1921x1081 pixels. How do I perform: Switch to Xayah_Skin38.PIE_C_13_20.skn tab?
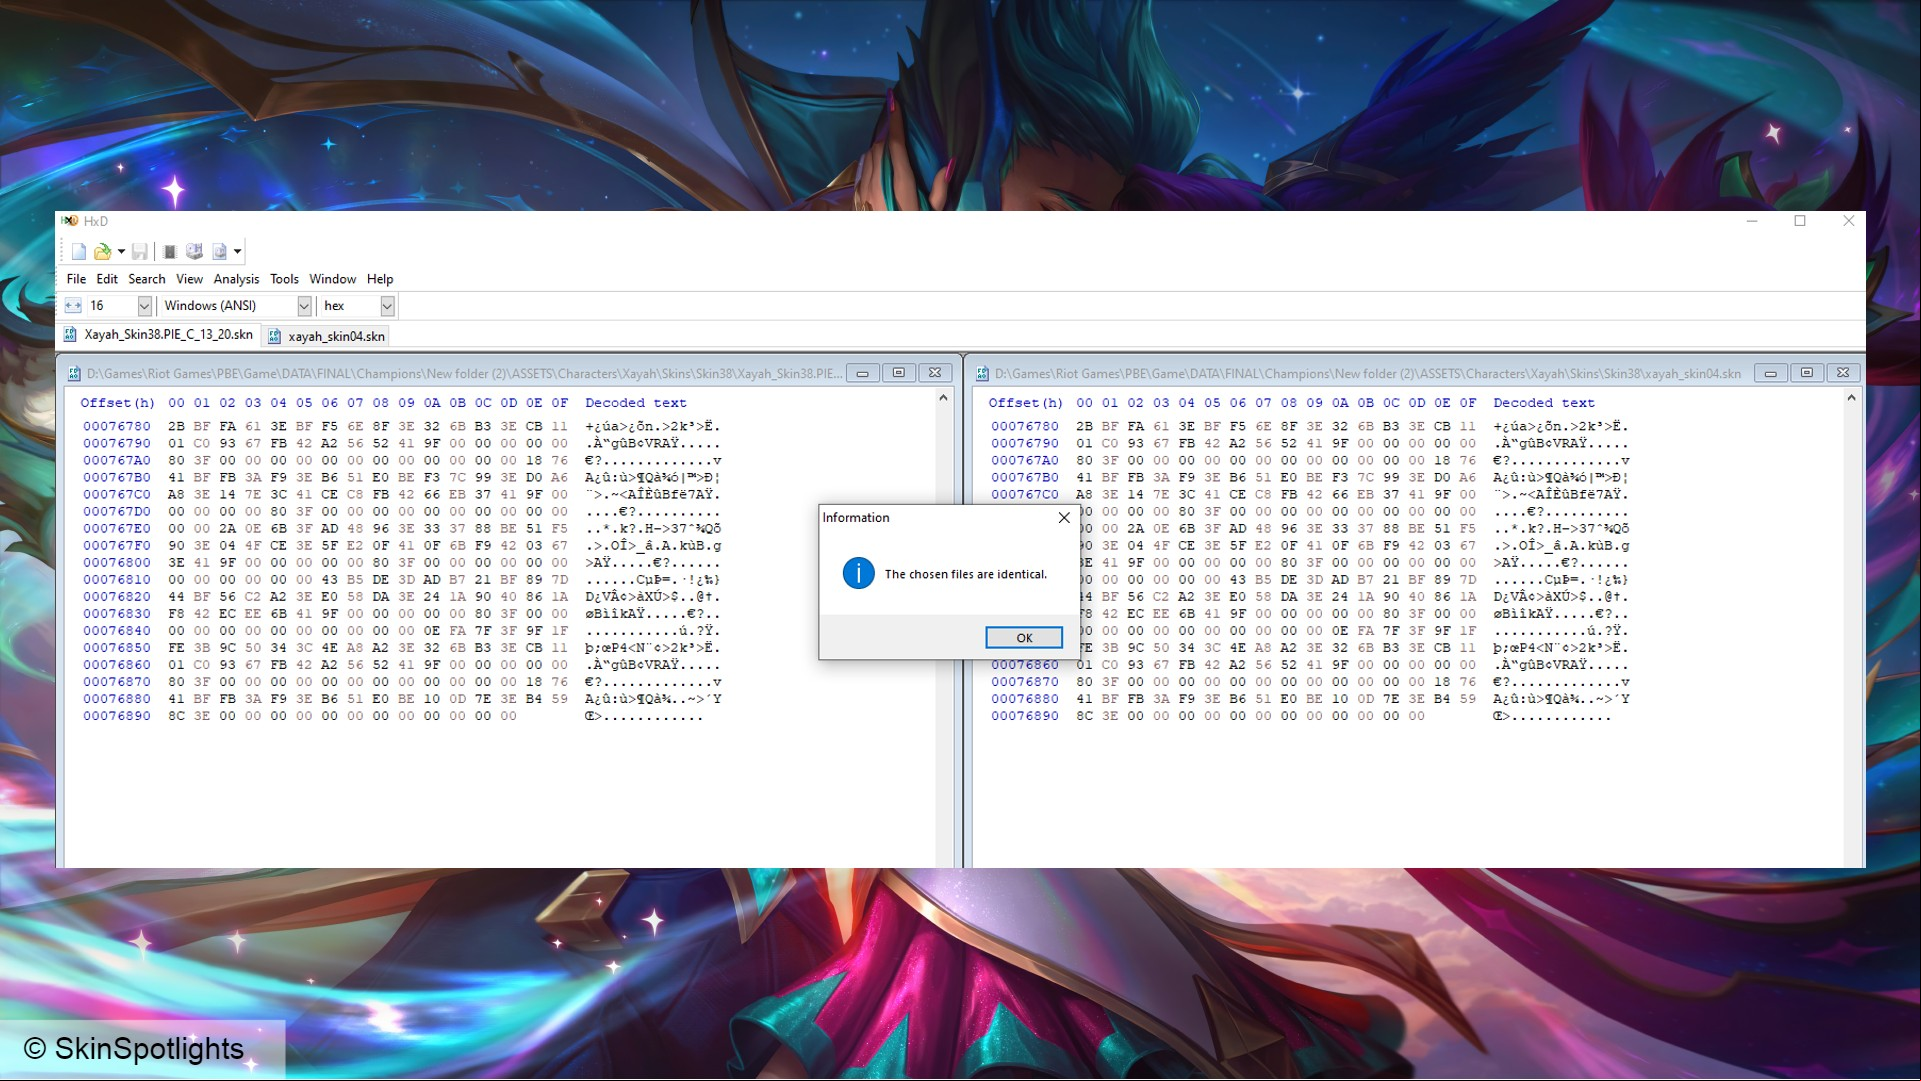(159, 335)
